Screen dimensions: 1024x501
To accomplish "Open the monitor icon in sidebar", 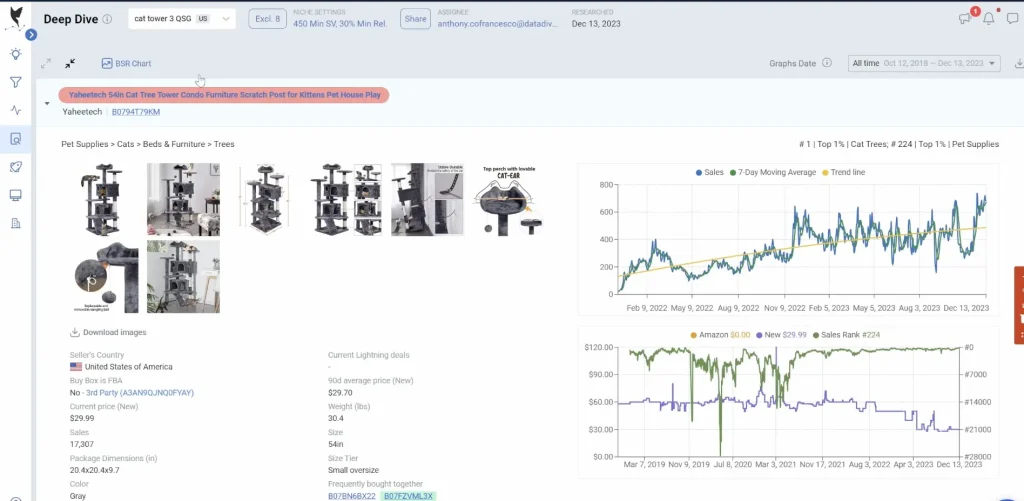I will click(x=15, y=195).
